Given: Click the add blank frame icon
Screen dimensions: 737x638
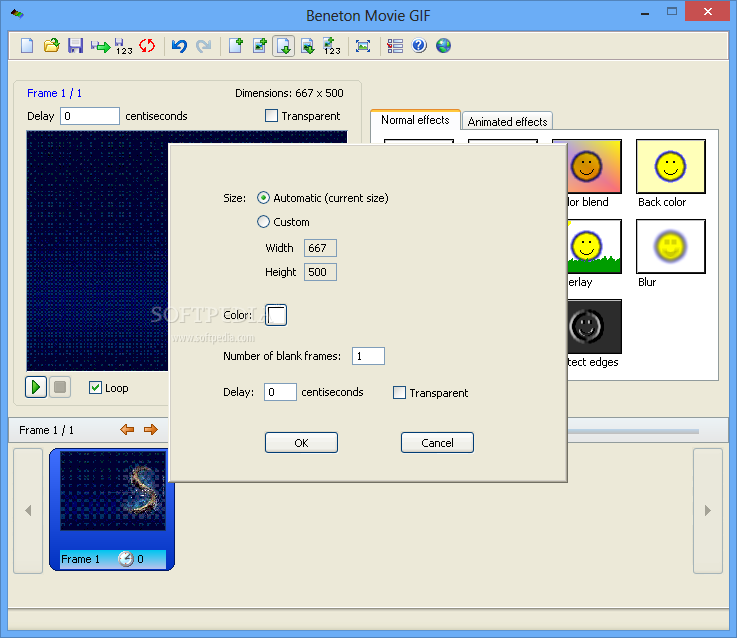Looking at the screenshot, I should click(235, 46).
